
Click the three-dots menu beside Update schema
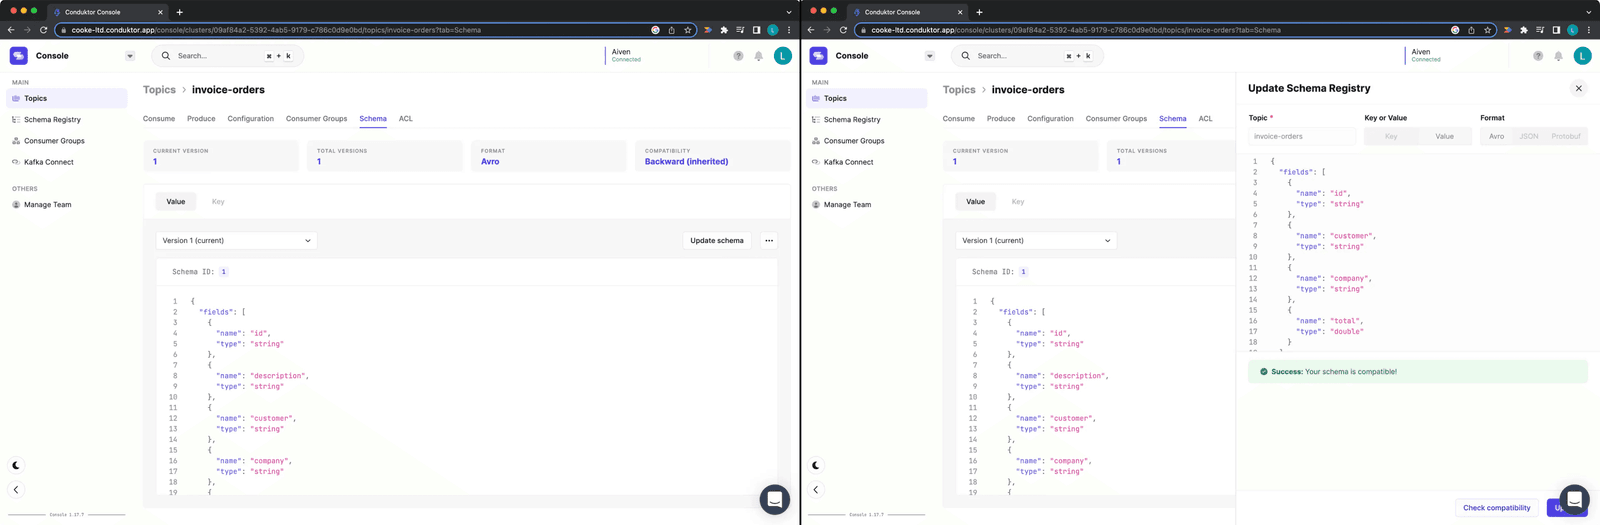tap(769, 241)
